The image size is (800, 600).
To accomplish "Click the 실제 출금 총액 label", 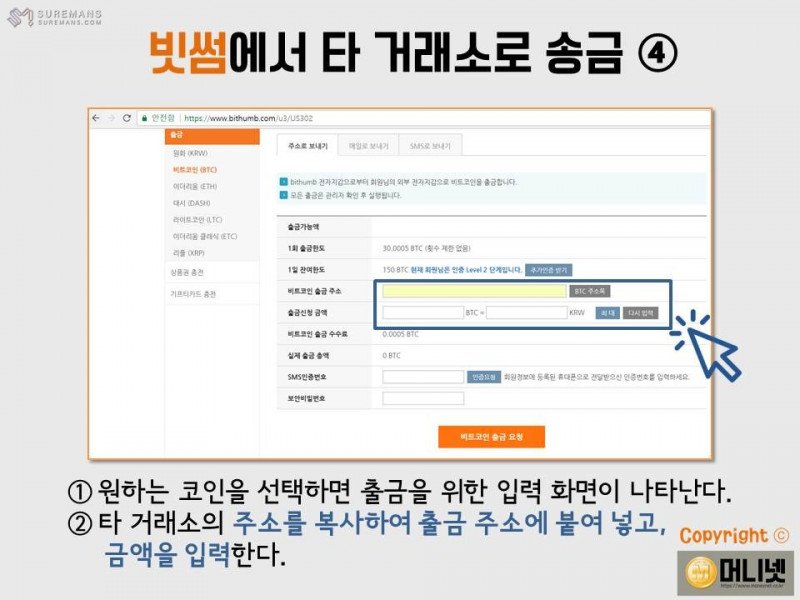I will click(308, 356).
